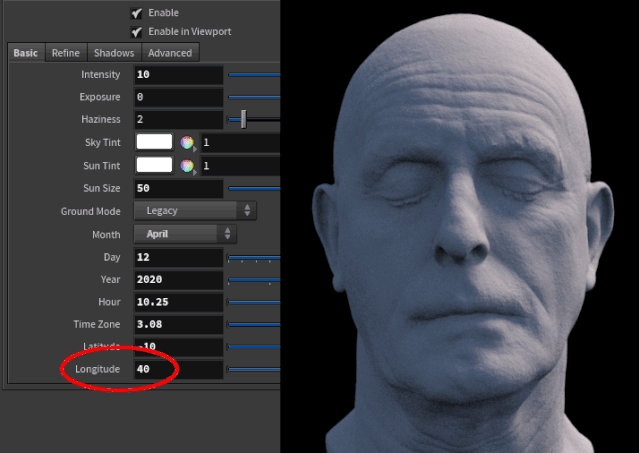Open the Sun Tint color wheel picker
Viewport: 639px width, 453px height.
(187, 166)
